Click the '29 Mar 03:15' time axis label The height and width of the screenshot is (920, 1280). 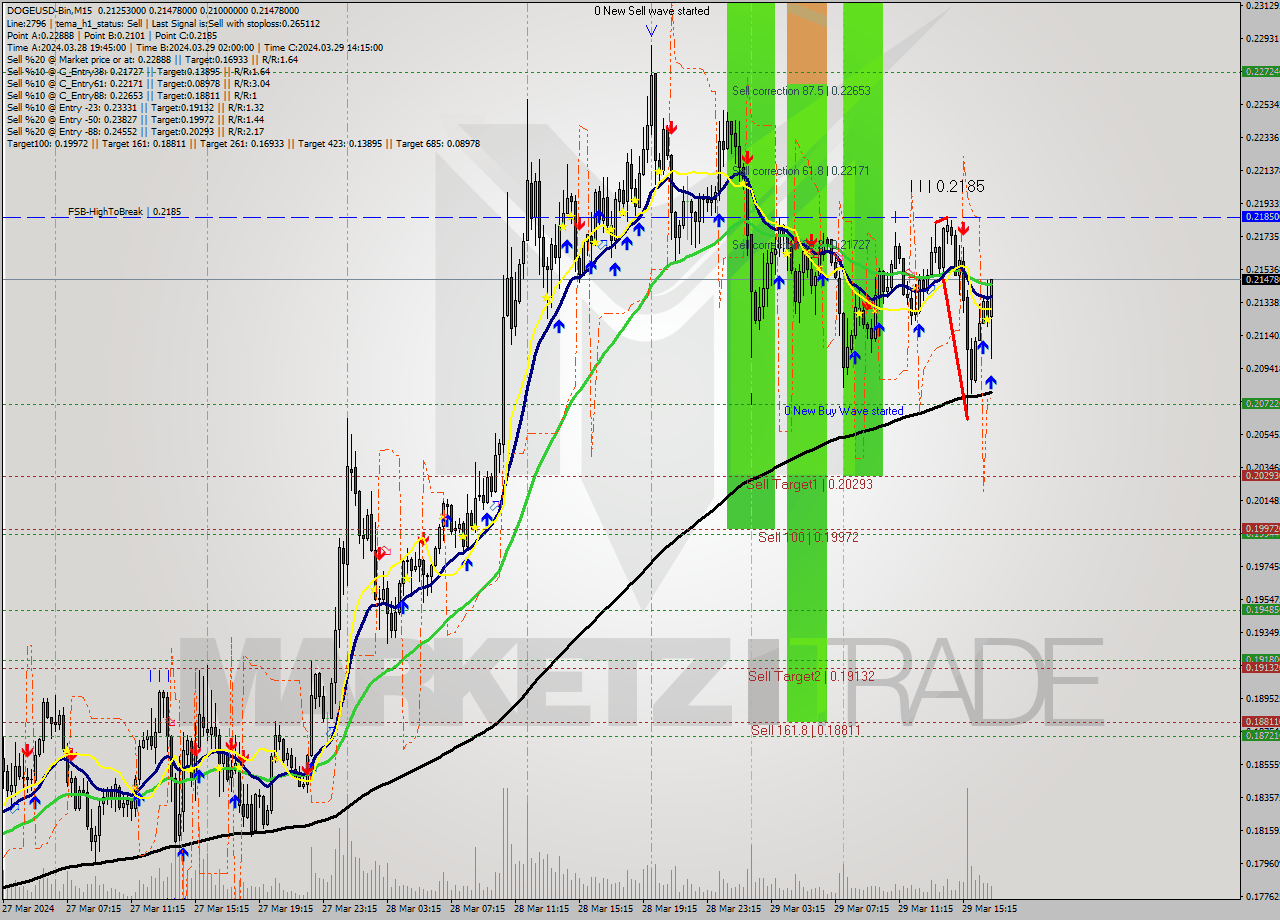(x=798, y=910)
